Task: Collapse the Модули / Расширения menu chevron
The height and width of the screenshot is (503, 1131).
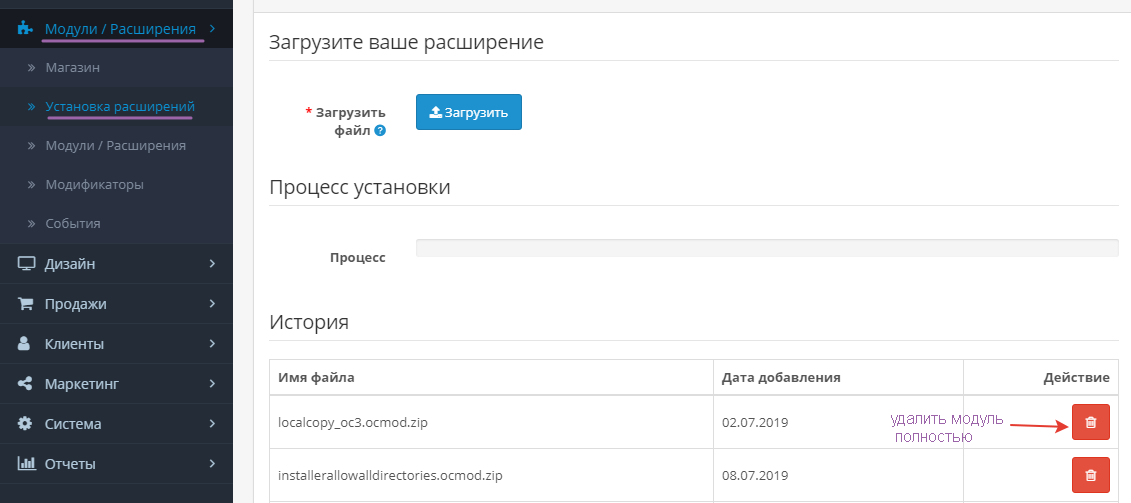Action: (x=212, y=29)
